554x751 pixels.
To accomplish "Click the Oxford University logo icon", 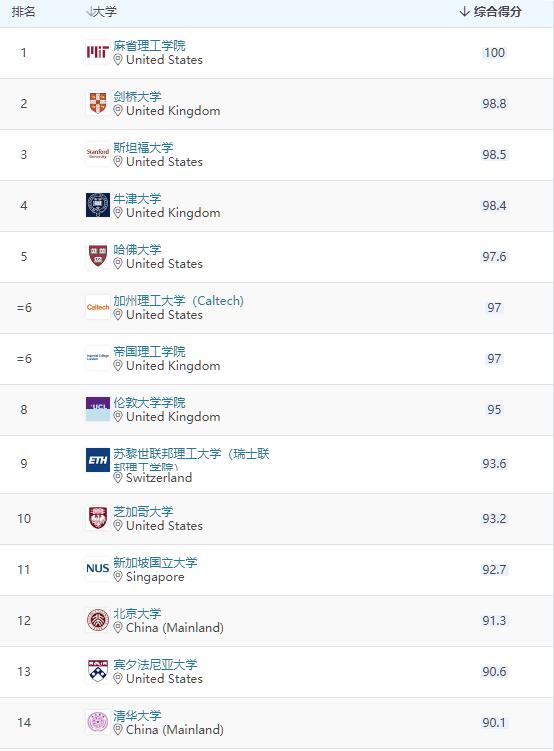I will 98,205.
